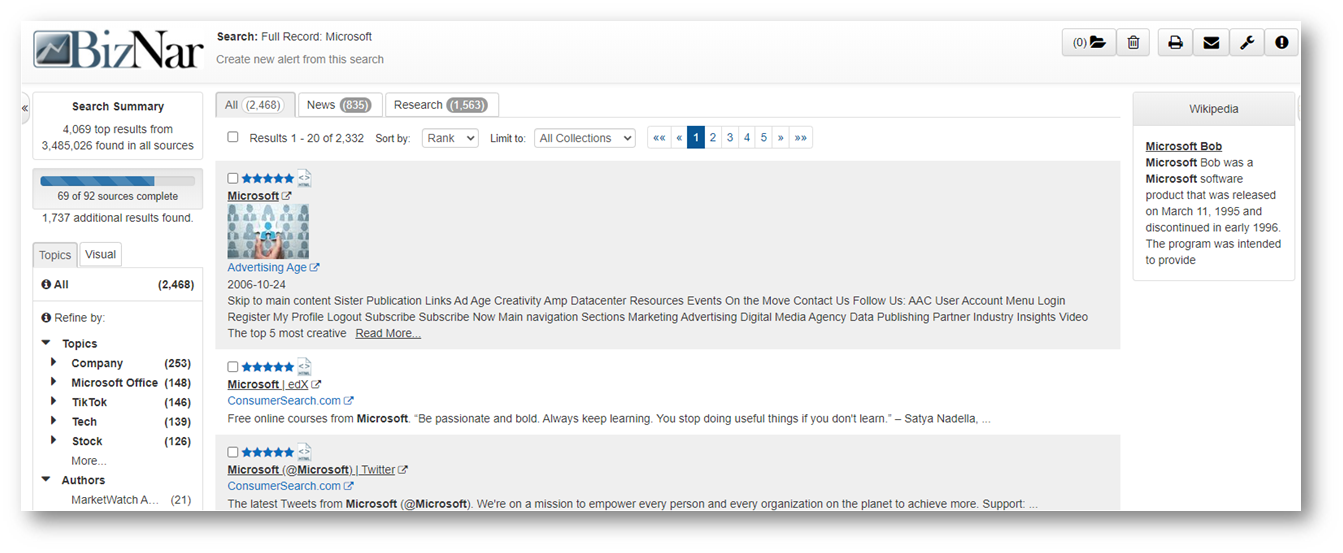Select the Visual sidebar tab
The width and height of the screenshot is (1343, 553).
(x=100, y=254)
